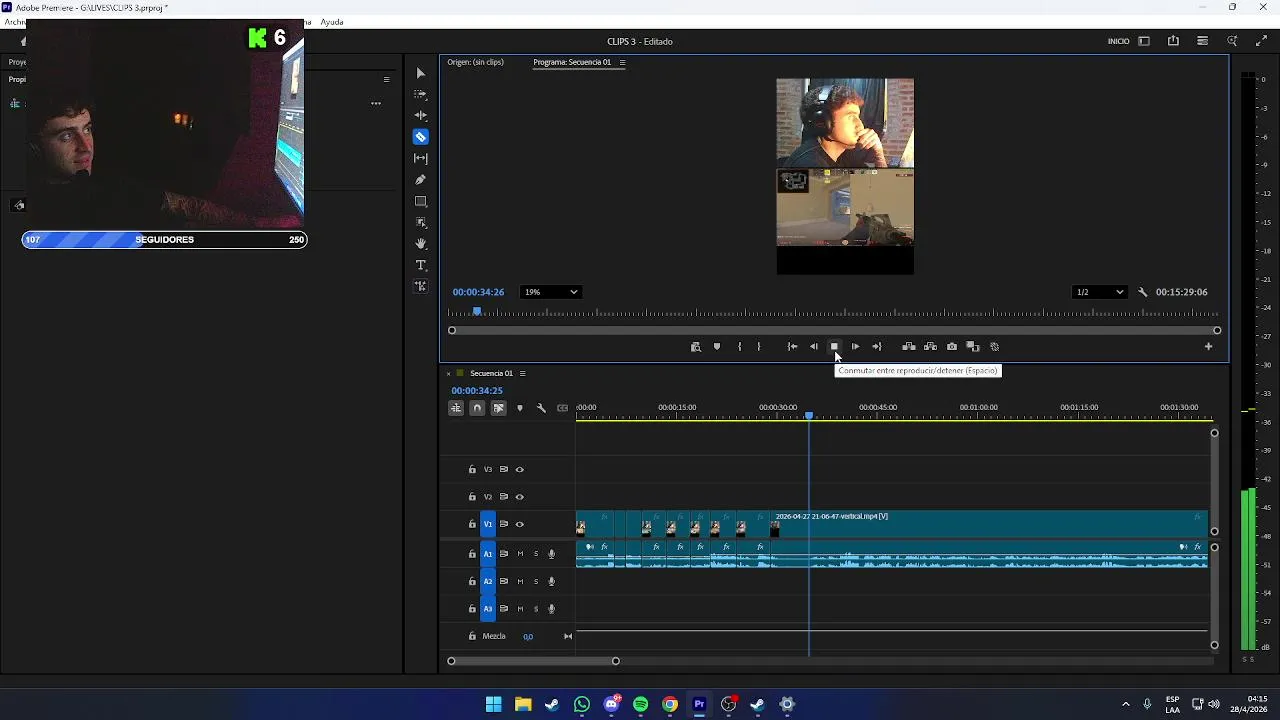Click Mark Out in the Program monitor
Screen dimensions: 1280x720
(759, 347)
